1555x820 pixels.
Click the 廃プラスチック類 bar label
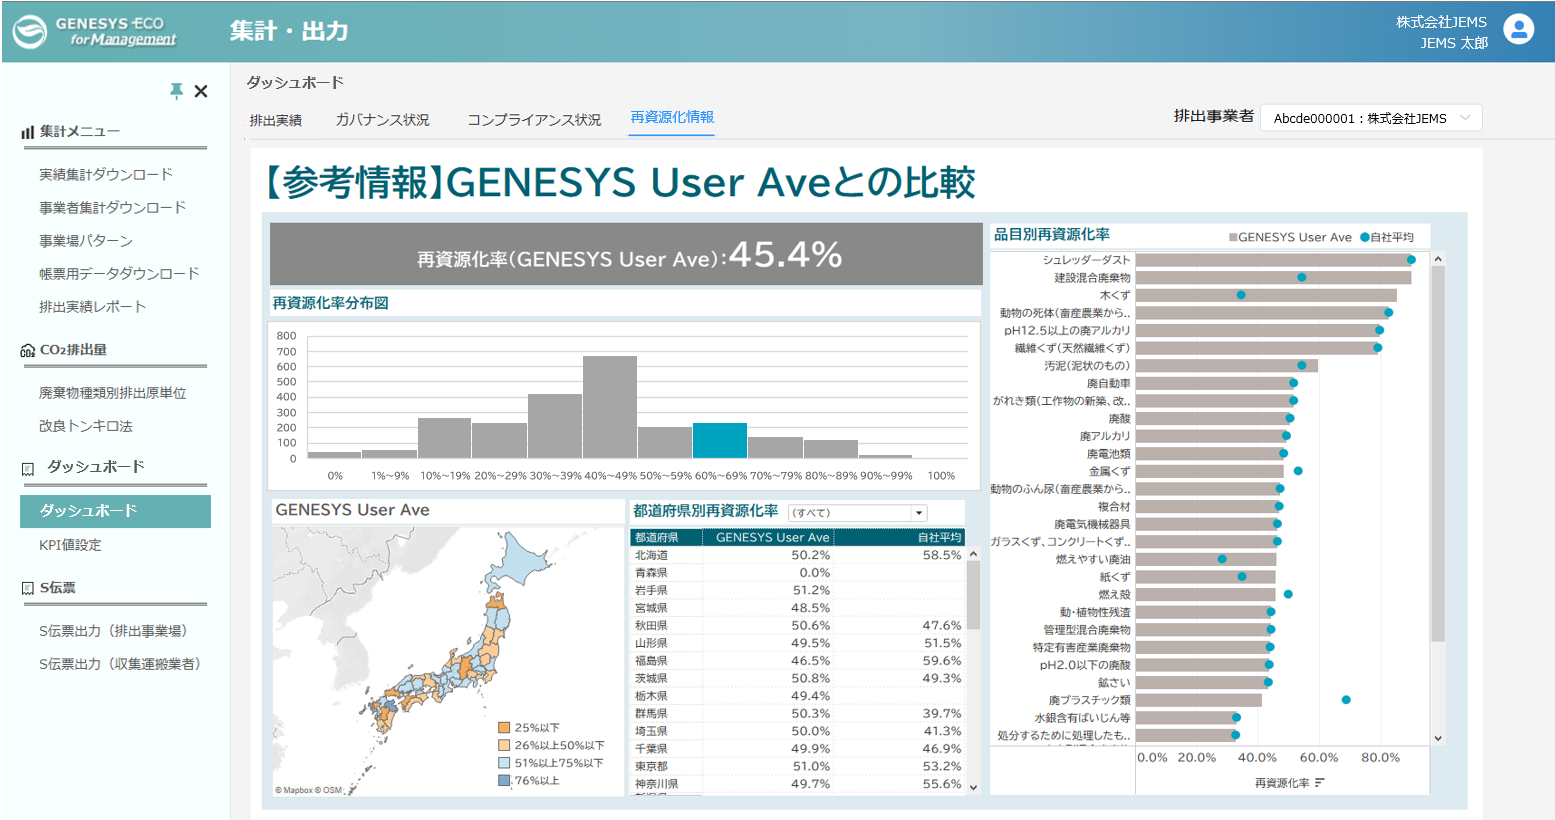pyautogui.click(x=1089, y=700)
